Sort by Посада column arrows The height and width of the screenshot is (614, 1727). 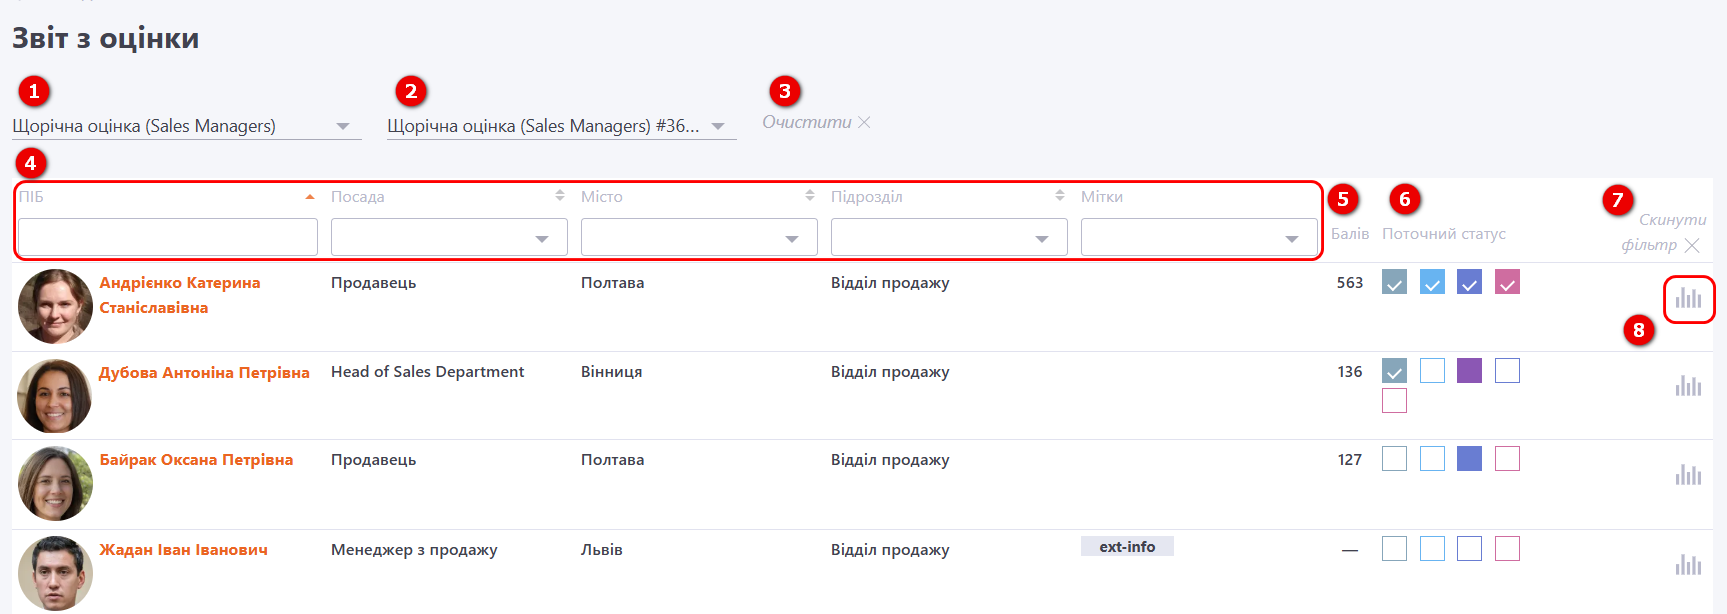pos(560,196)
